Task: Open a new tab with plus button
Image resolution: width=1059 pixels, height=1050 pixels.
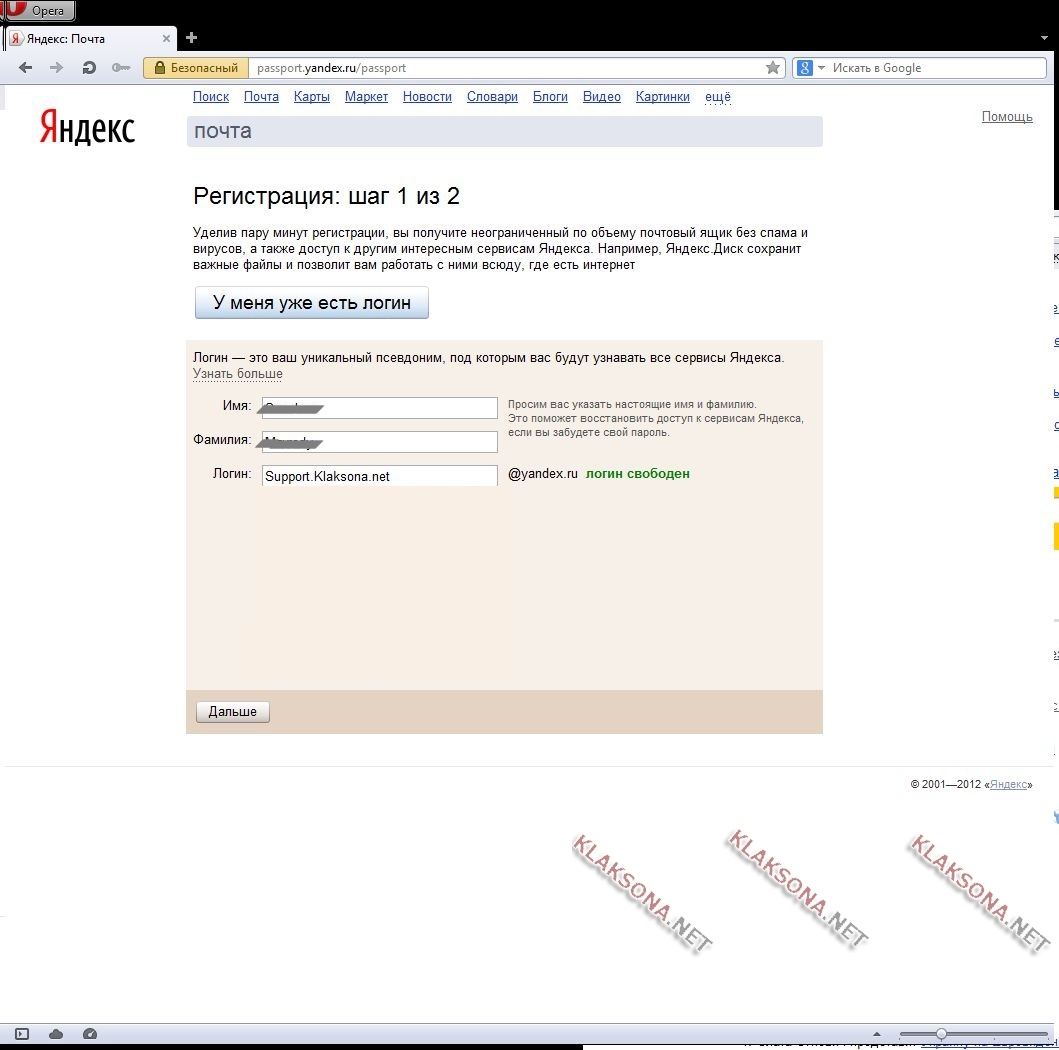Action: [x=192, y=38]
